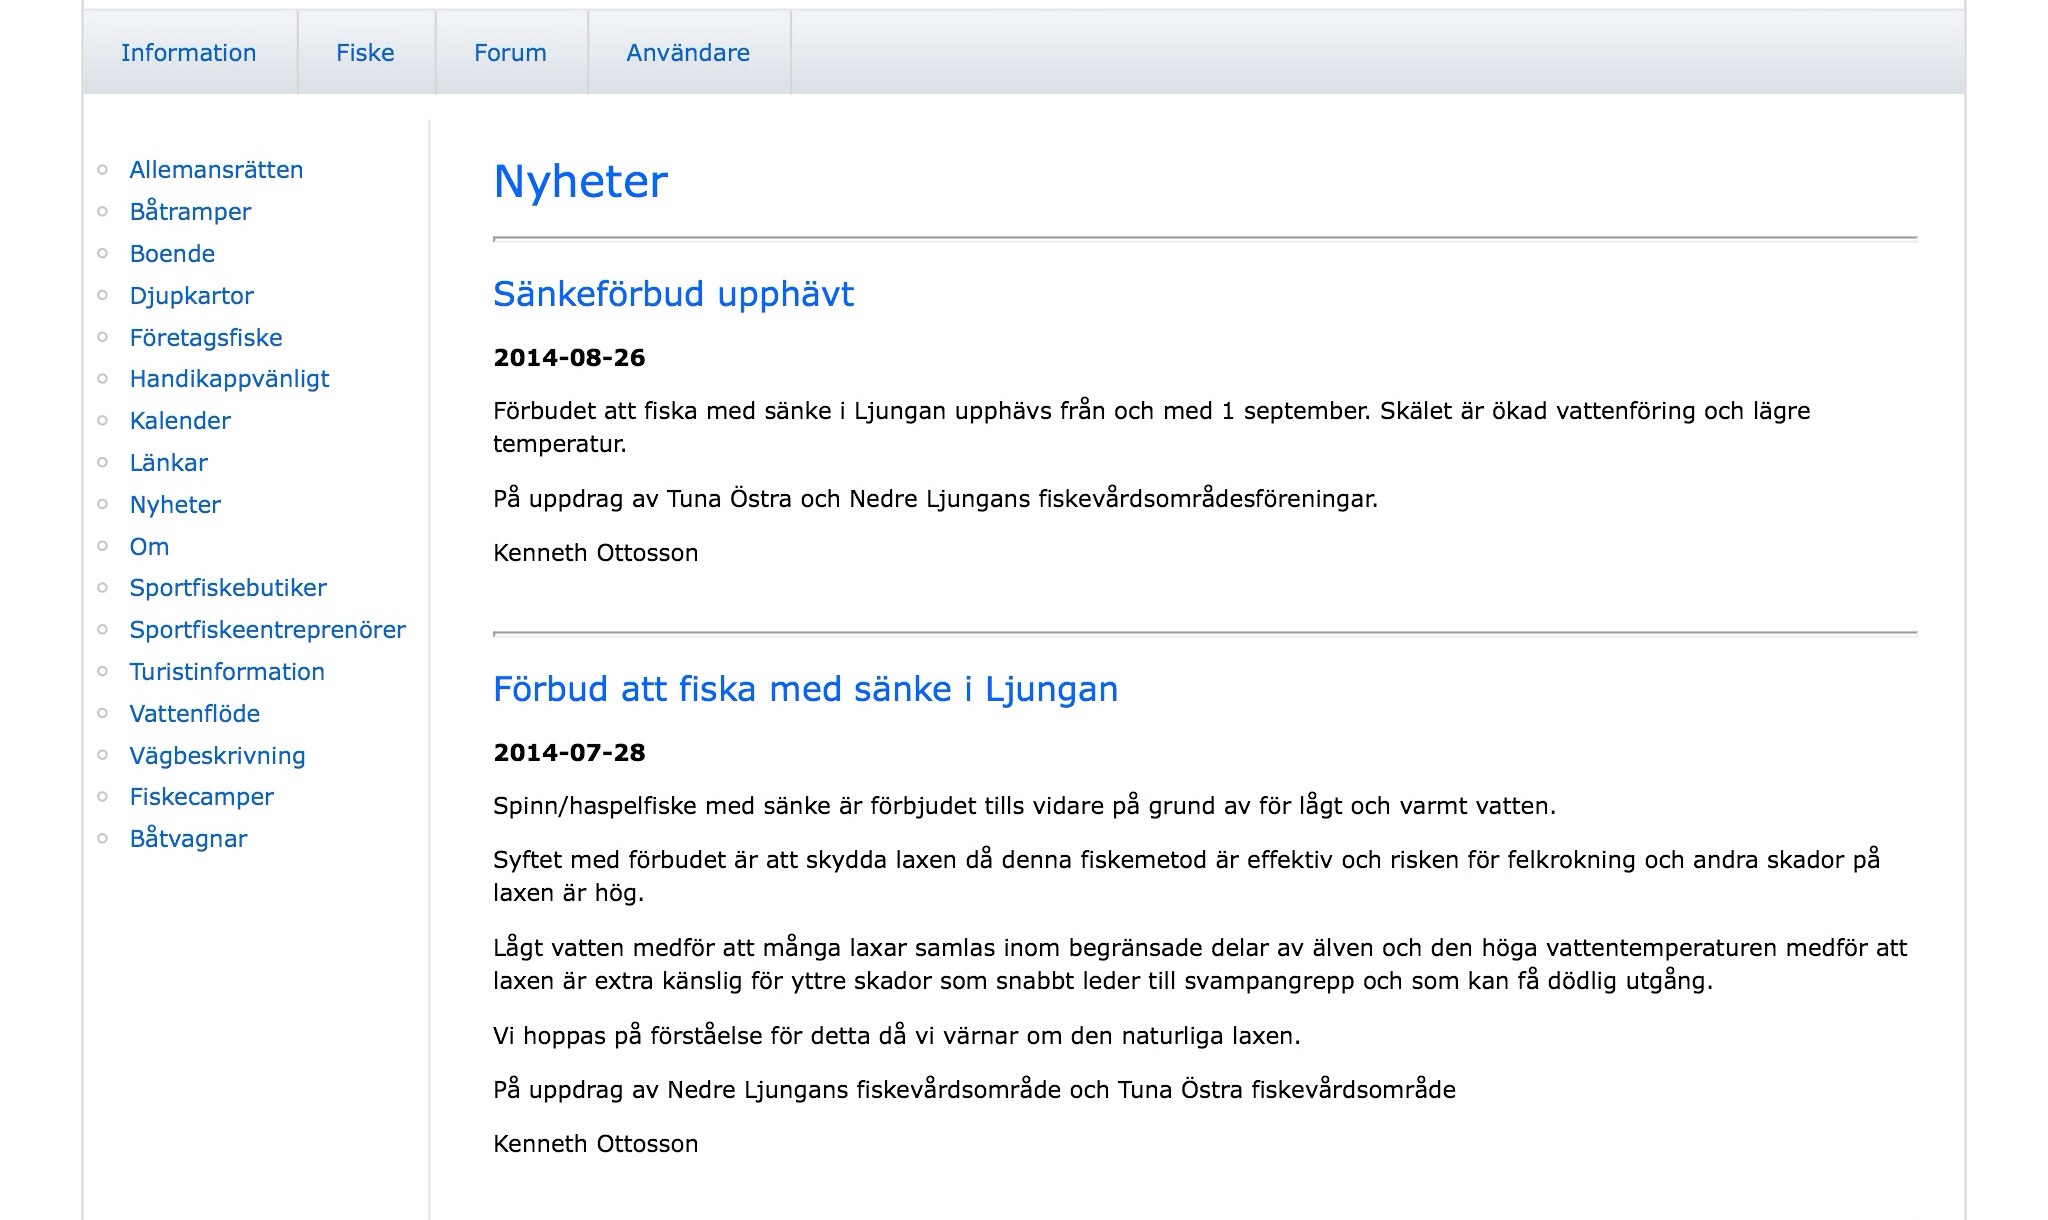
Task: Visit the Handikappvänligt page
Action: coord(229,379)
